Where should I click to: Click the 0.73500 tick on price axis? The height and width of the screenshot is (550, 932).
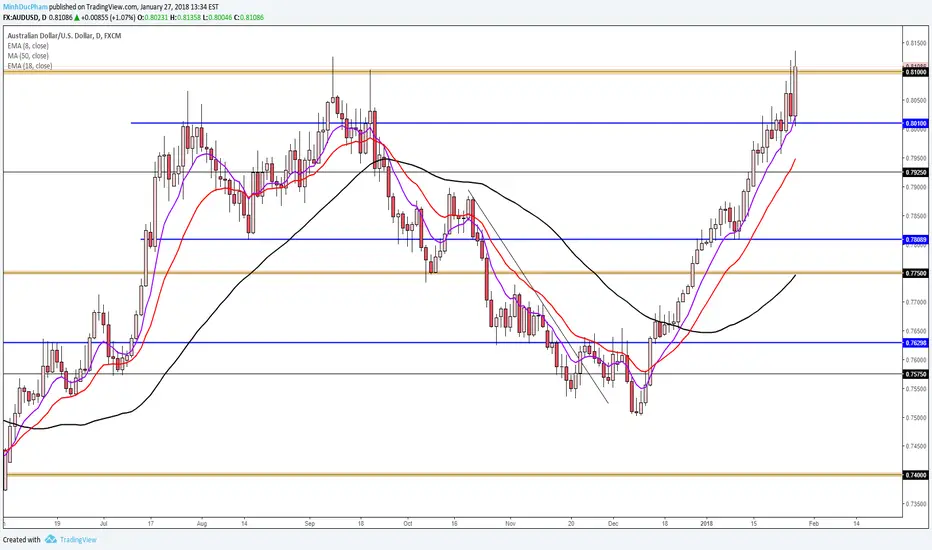point(915,504)
